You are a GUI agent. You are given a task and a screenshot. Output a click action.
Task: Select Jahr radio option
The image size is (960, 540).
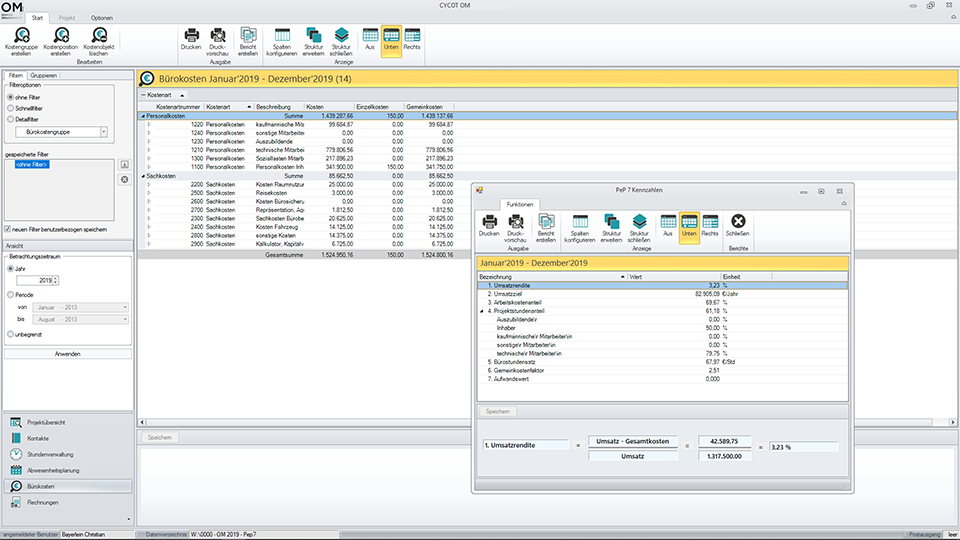click(10, 269)
